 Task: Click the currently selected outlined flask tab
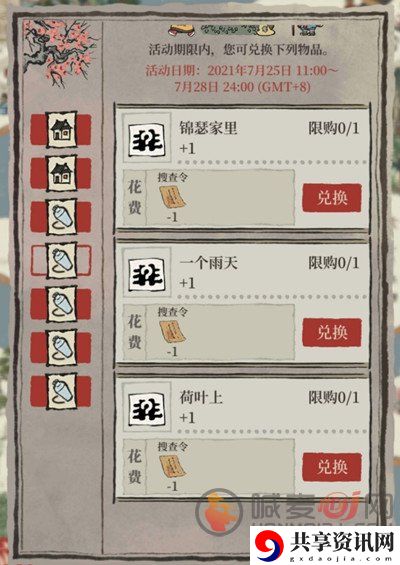tap(61, 261)
